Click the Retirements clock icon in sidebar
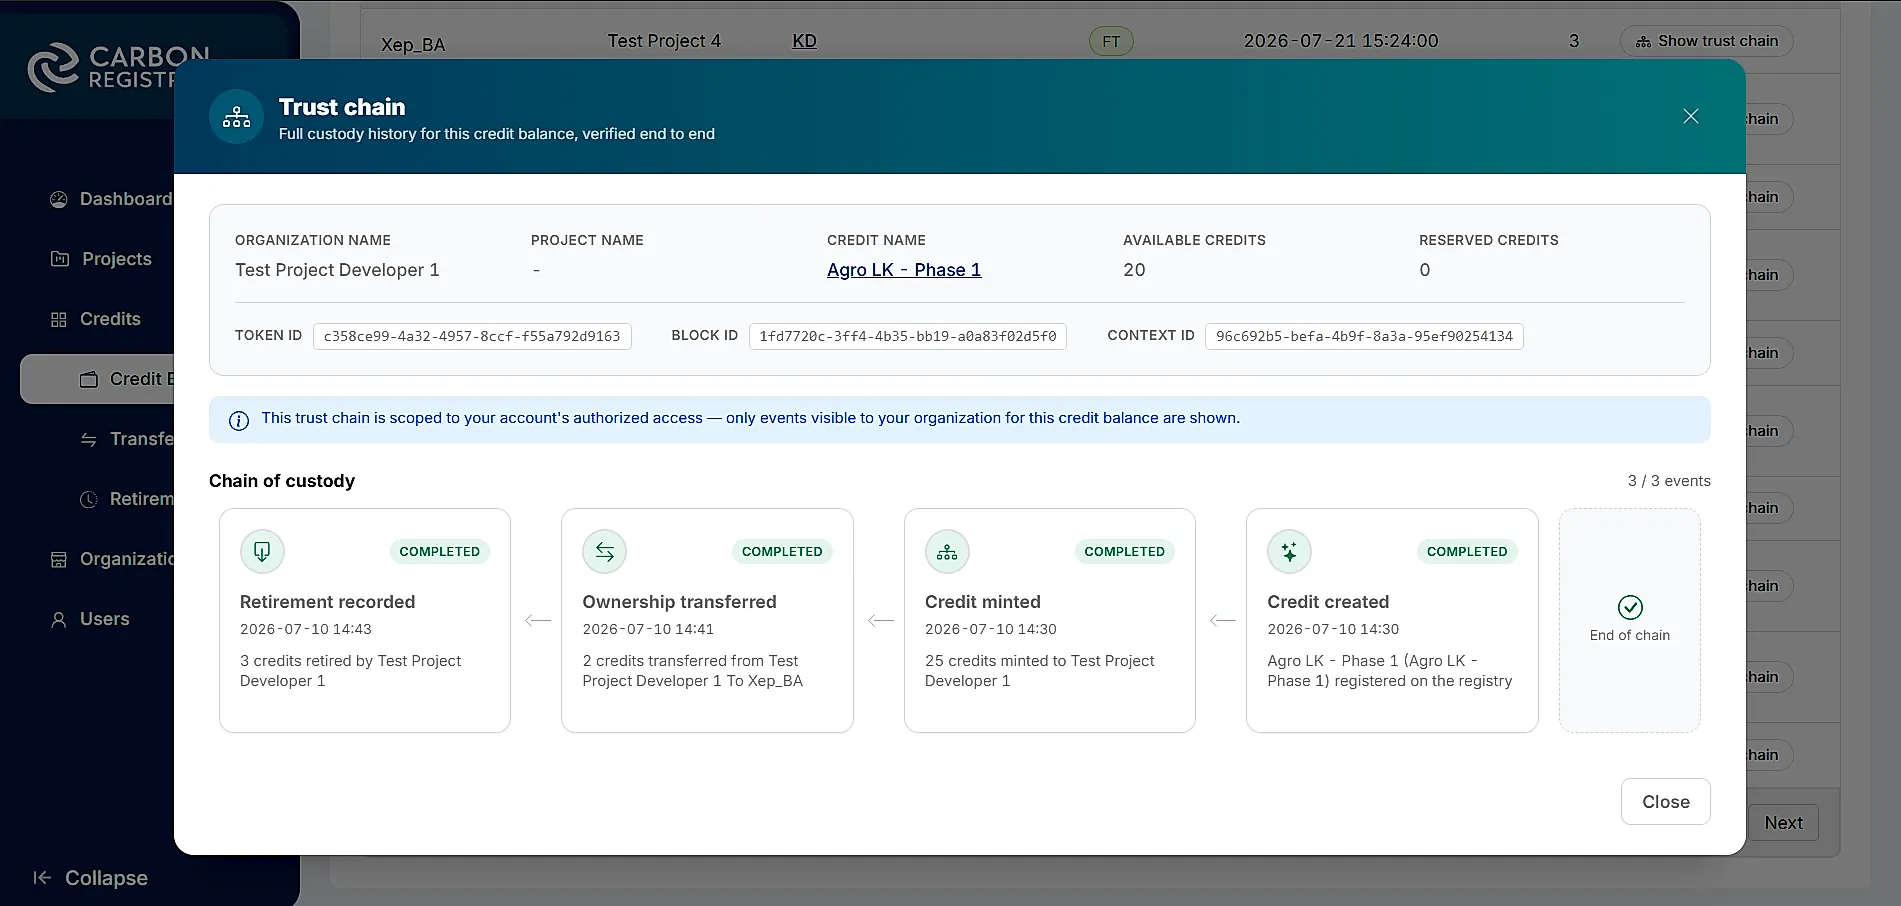1901x906 pixels. point(89,499)
